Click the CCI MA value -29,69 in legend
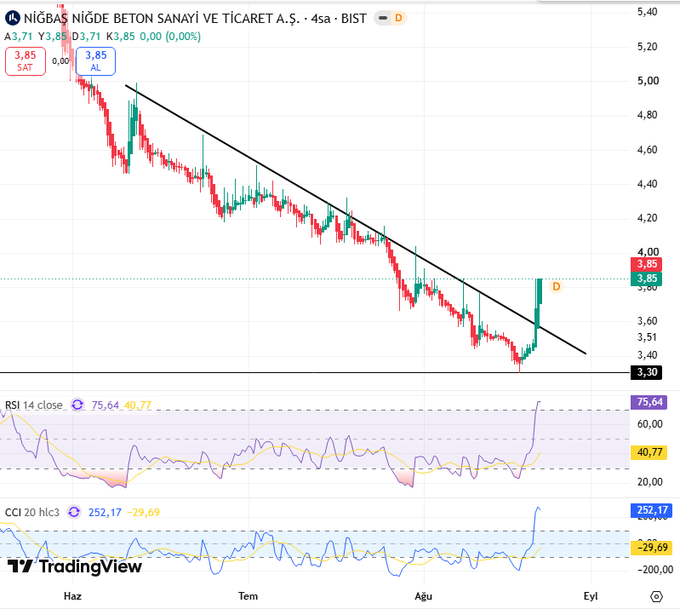Screen dimensions: 680x609 coord(143,512)
